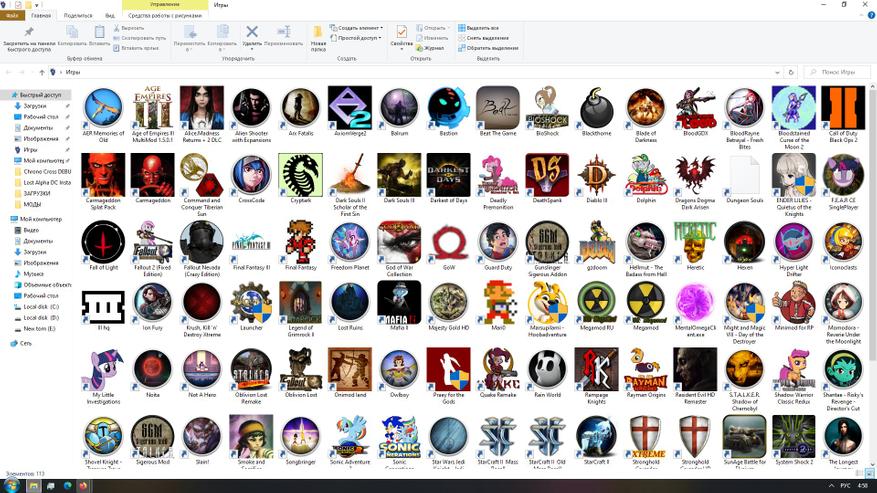This screenshot has height=493, width=877.
Task: Select the Dolphin emulator shortcut
Action: coord(646,174)
